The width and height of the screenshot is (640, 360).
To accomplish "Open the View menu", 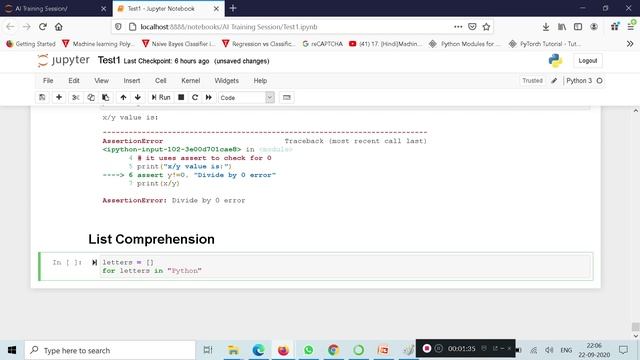I will coord(101,81).
